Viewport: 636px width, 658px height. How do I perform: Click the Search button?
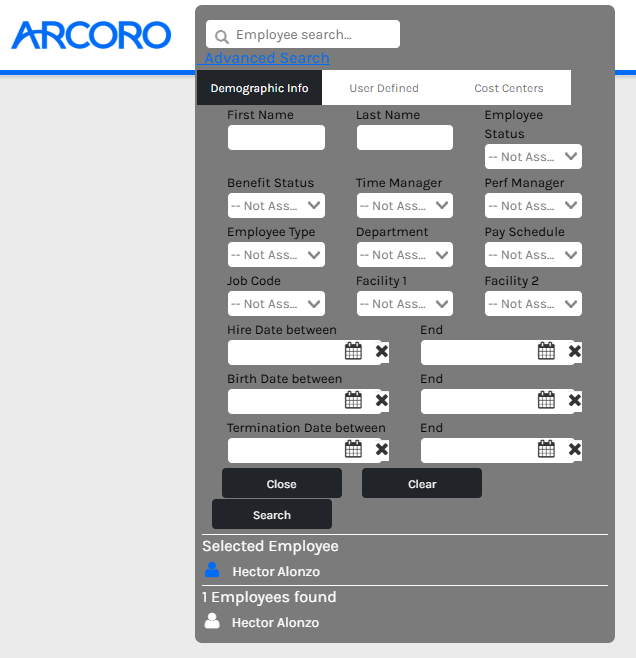coord(272,514)
